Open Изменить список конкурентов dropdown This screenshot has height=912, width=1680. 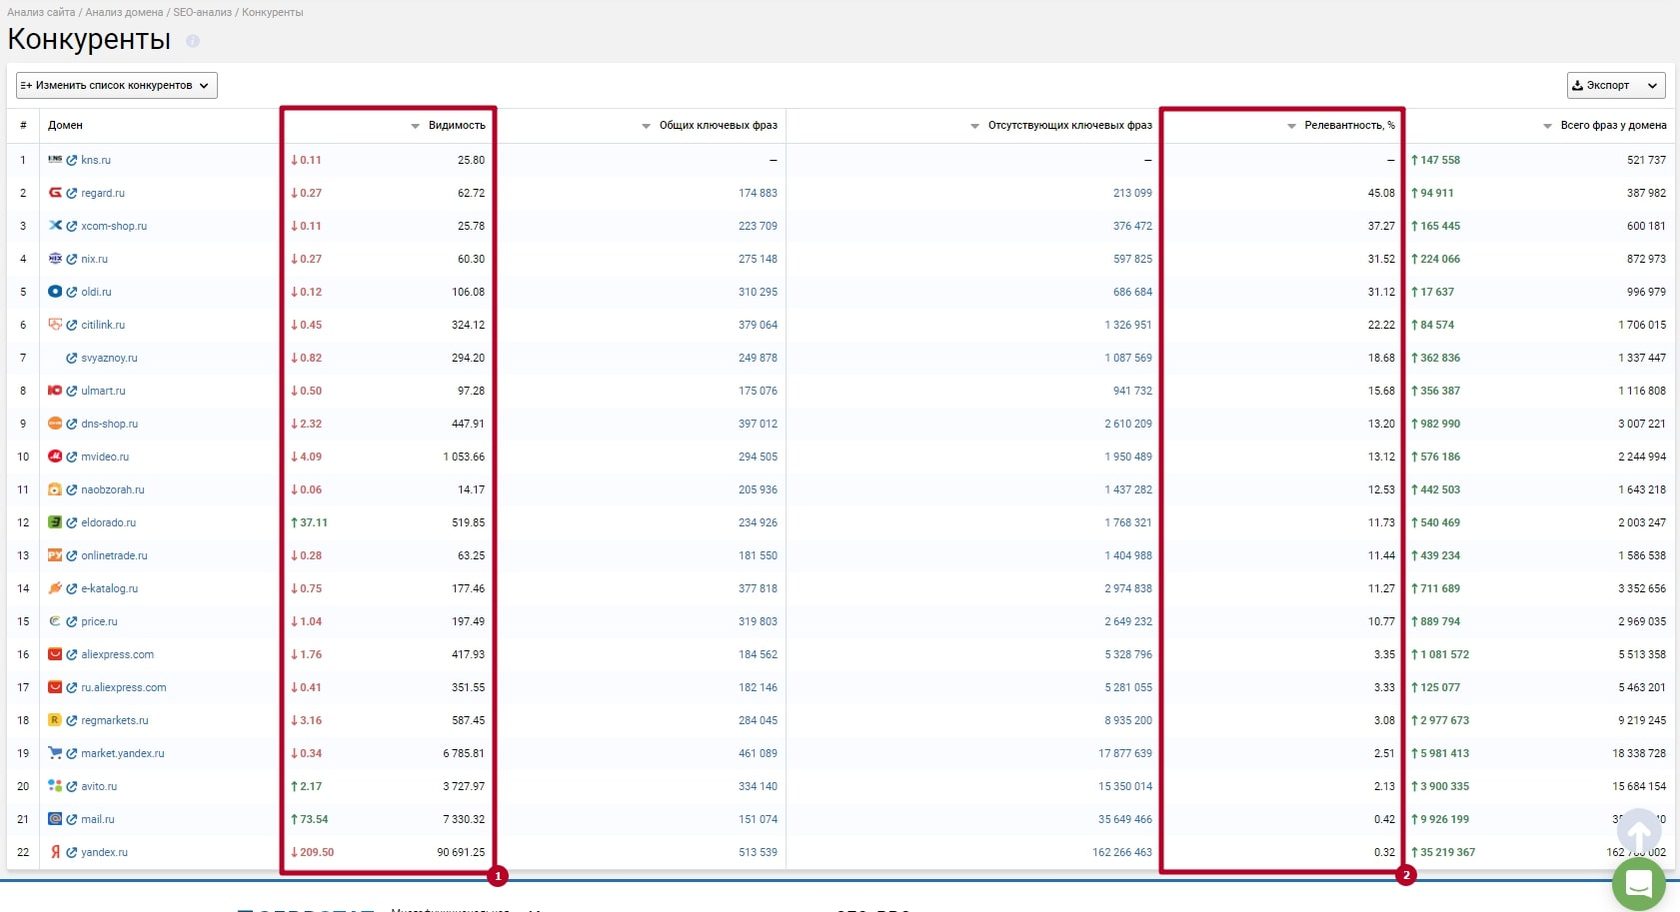[x=116, y=85]
